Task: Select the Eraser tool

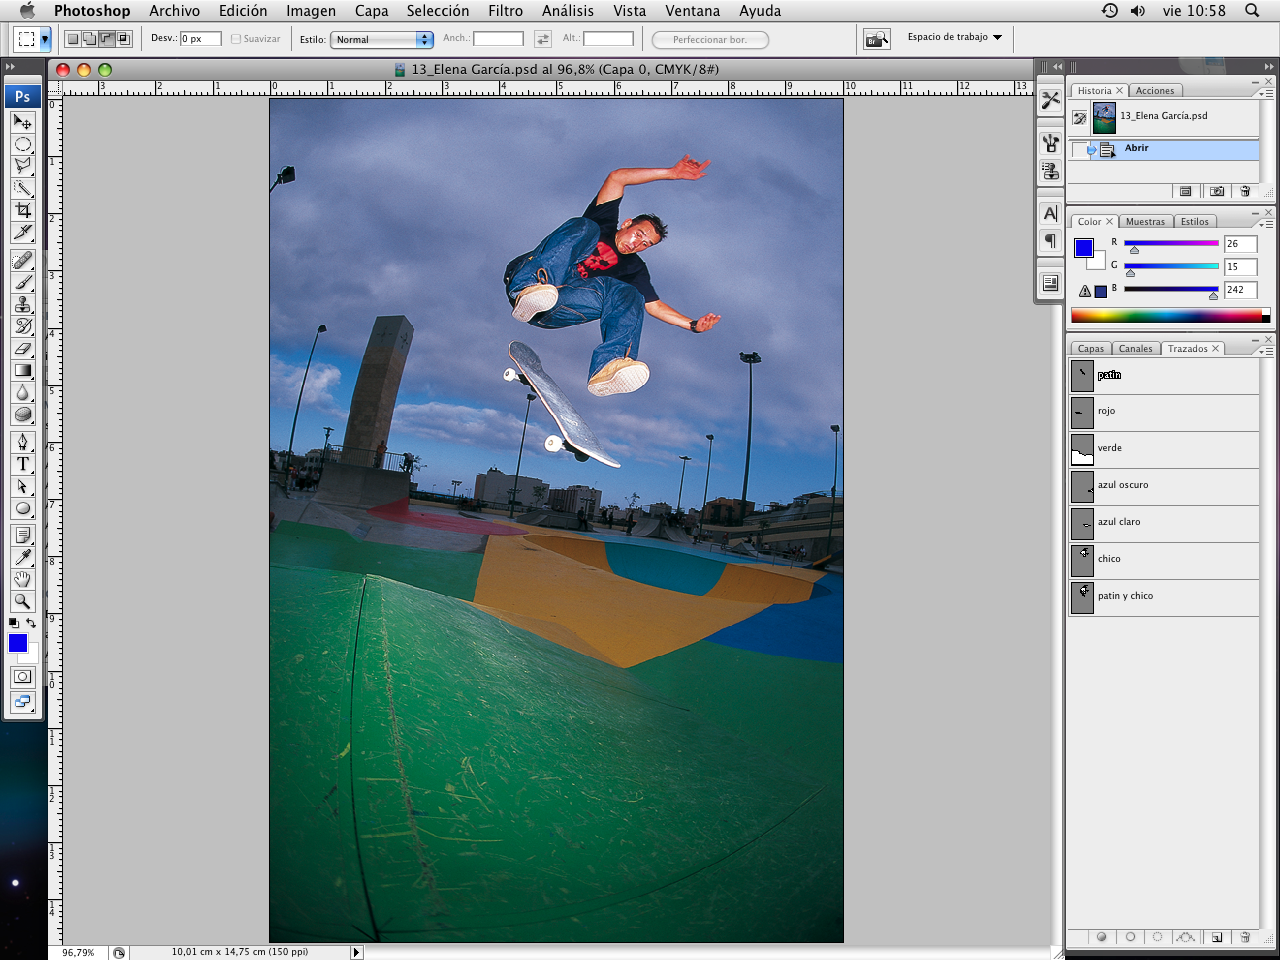Action: tap(23, 348)
